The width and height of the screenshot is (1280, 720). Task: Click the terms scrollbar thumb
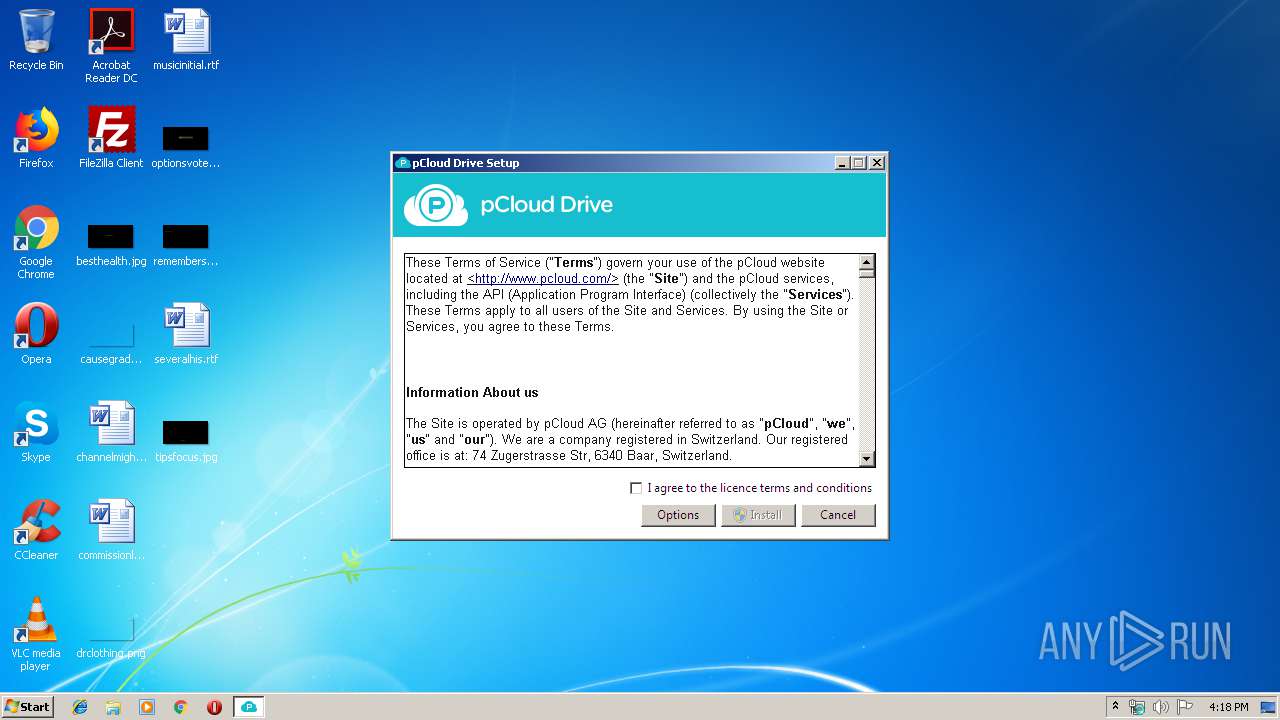tap(867, 273)
